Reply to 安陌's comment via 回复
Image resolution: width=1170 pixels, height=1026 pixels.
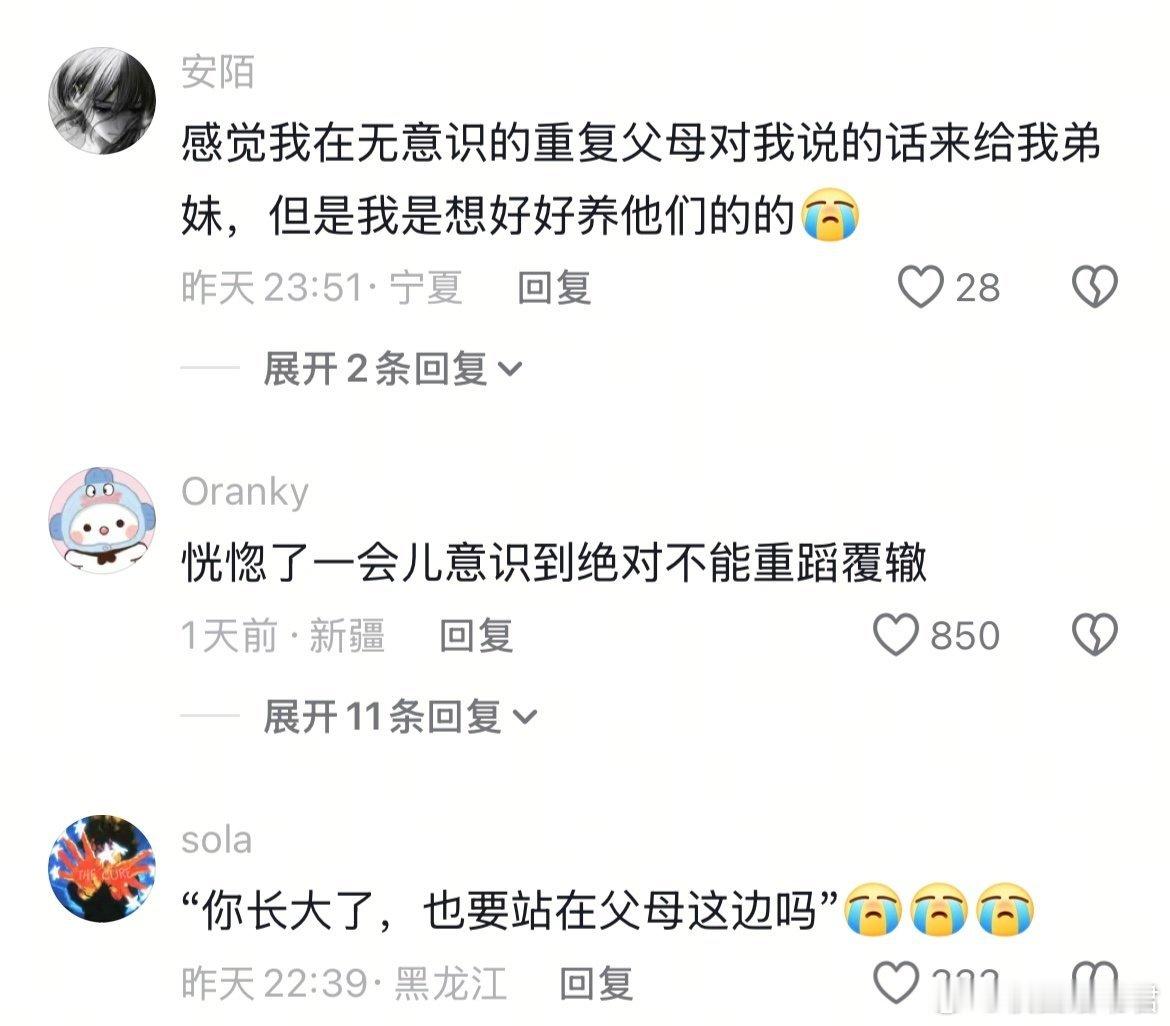[x=555, y=288]
